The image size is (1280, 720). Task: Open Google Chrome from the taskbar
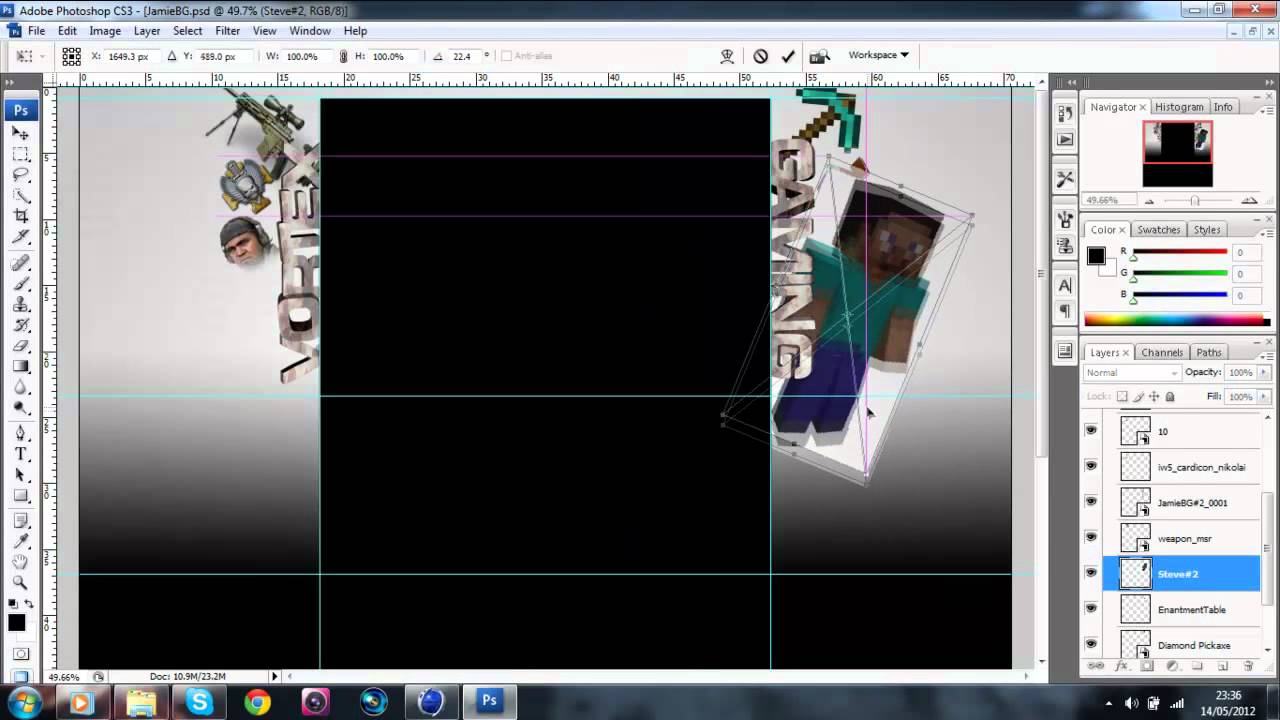click(257, 702)
